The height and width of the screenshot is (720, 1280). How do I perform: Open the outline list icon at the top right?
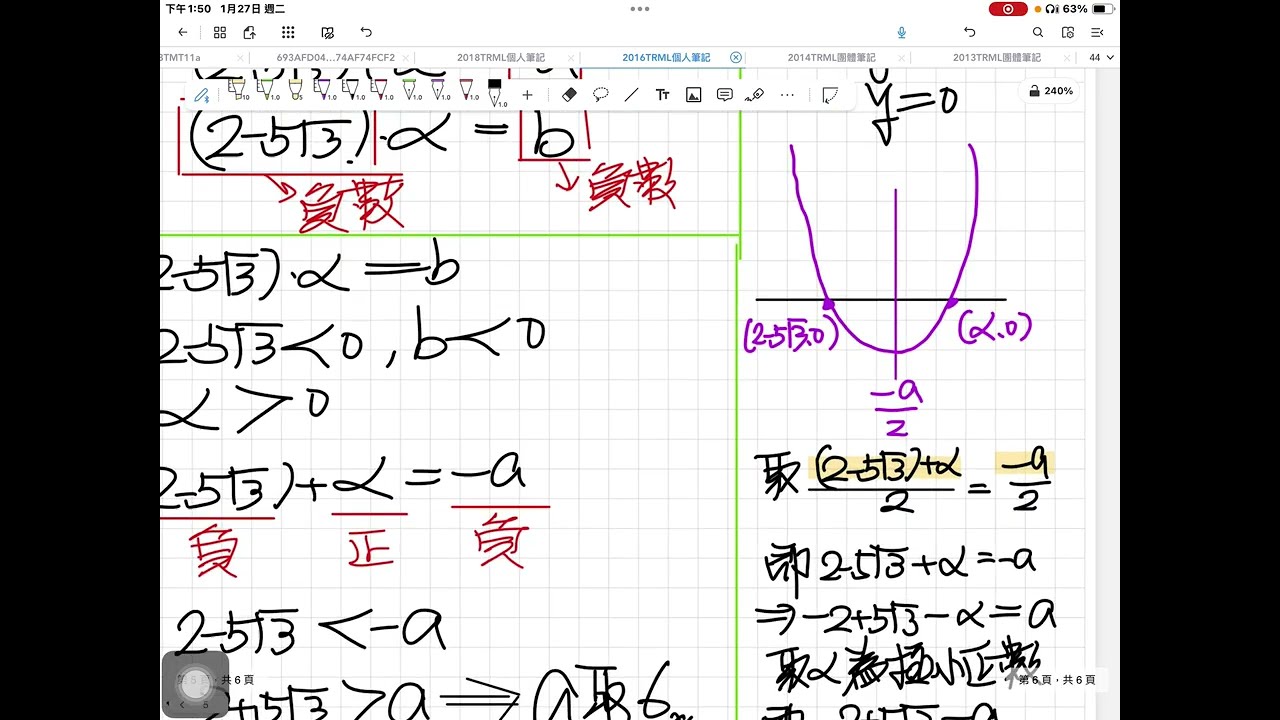point(1097,32)
